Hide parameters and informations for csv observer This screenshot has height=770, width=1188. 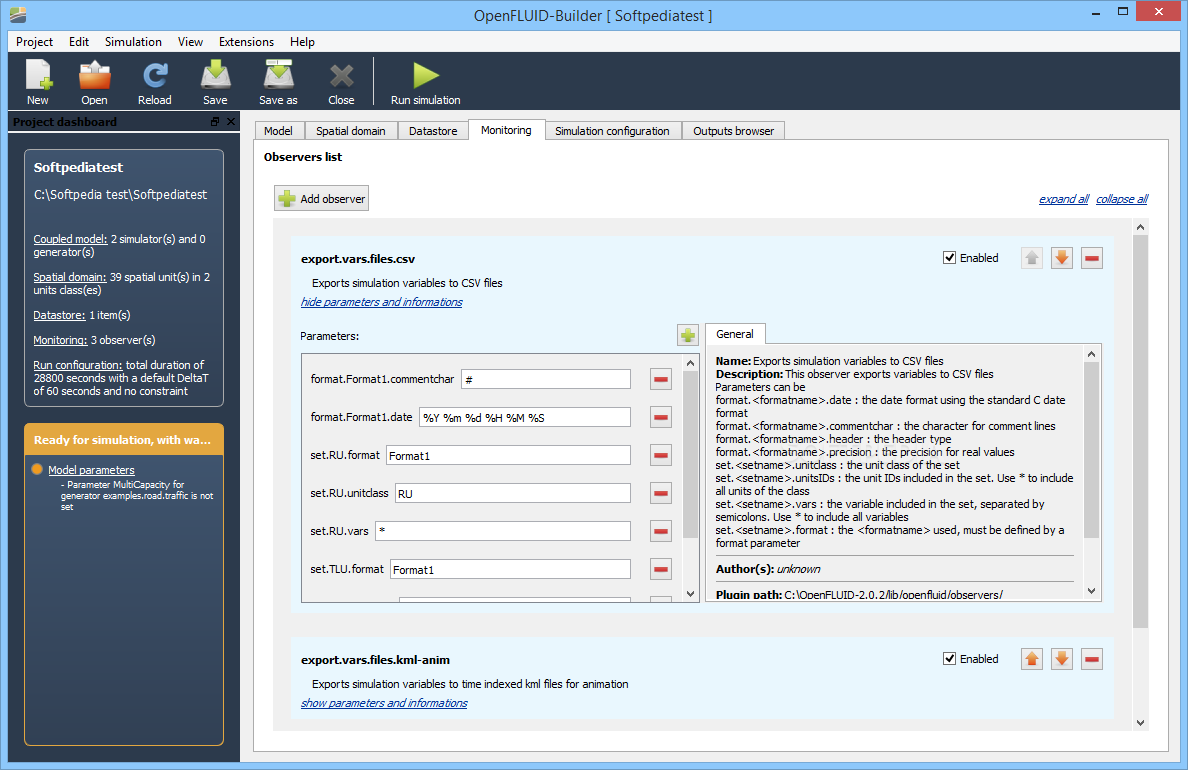[381, 302]
